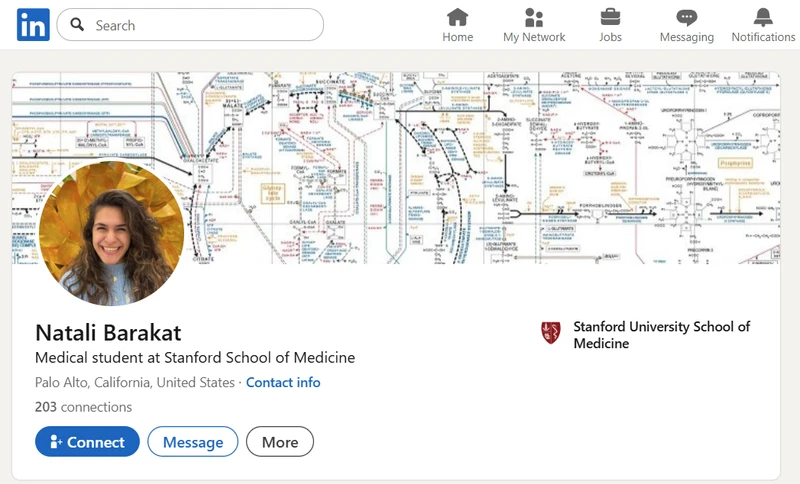Click the search magnifier icon
Viewport: 800px width, 484px height.
point(77,25)
